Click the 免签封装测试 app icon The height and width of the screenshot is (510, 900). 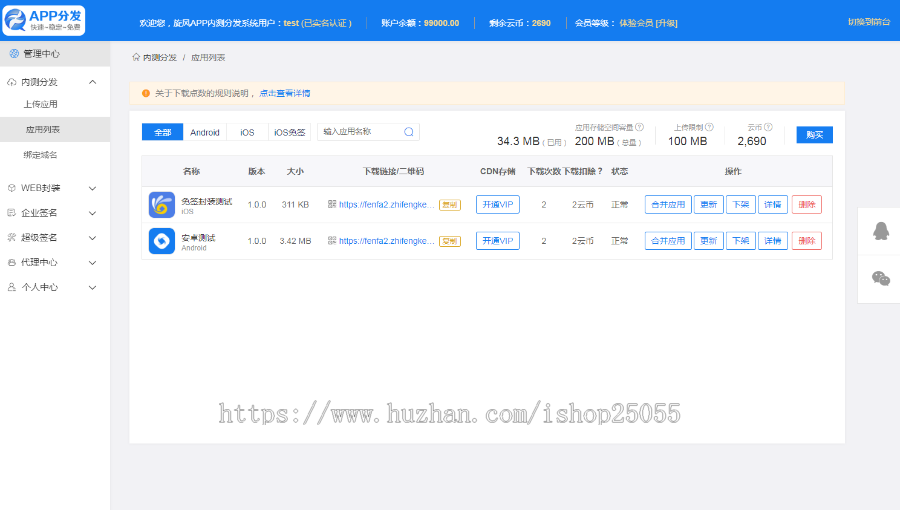[162, 205]
